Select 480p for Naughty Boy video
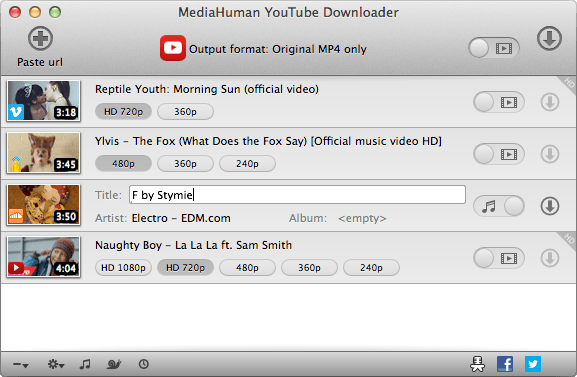The width and height of the screenshot is (577, 377). [247, 268]
